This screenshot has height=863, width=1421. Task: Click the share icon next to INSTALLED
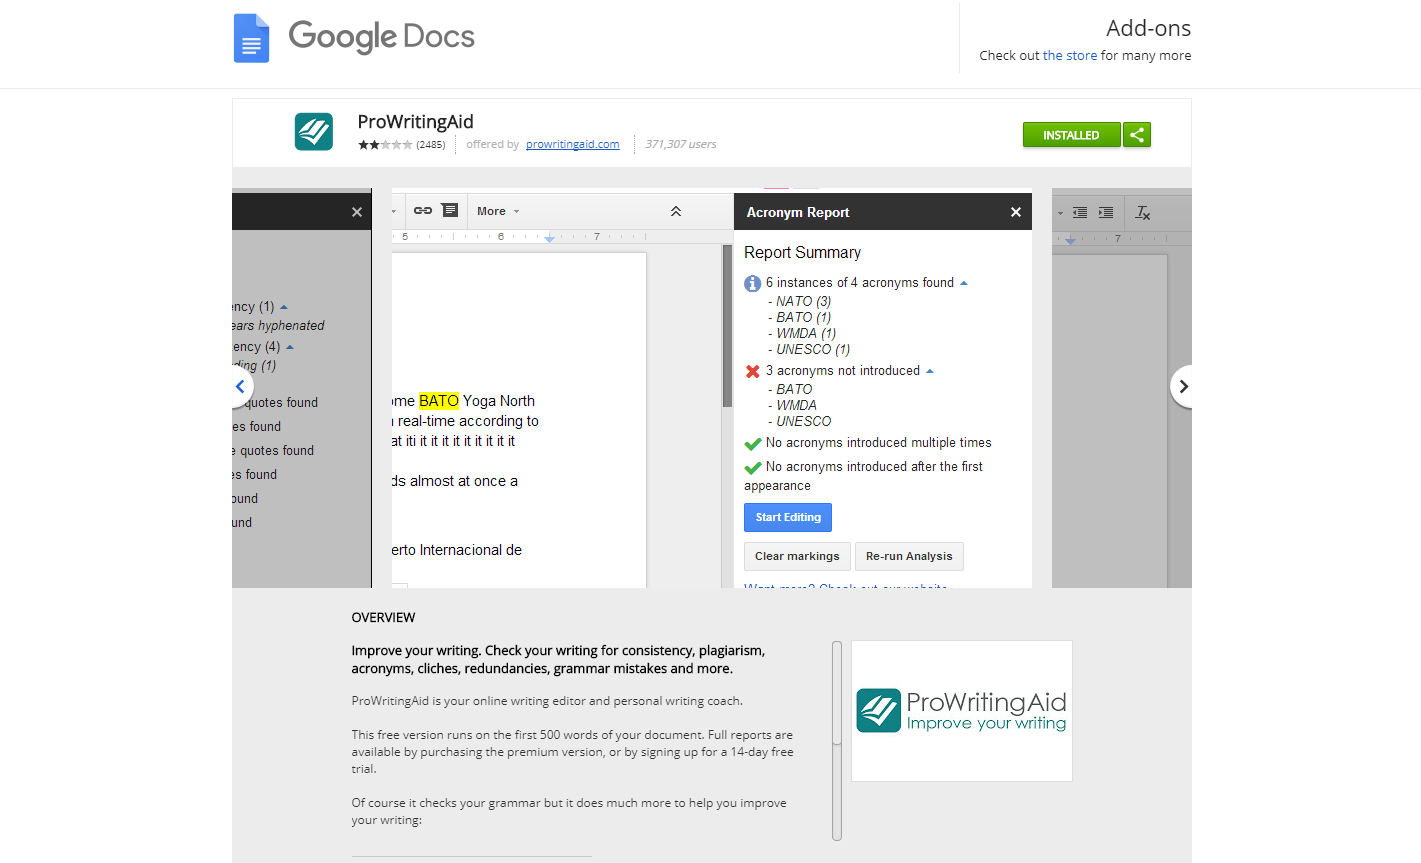[x=1137, y=135]
